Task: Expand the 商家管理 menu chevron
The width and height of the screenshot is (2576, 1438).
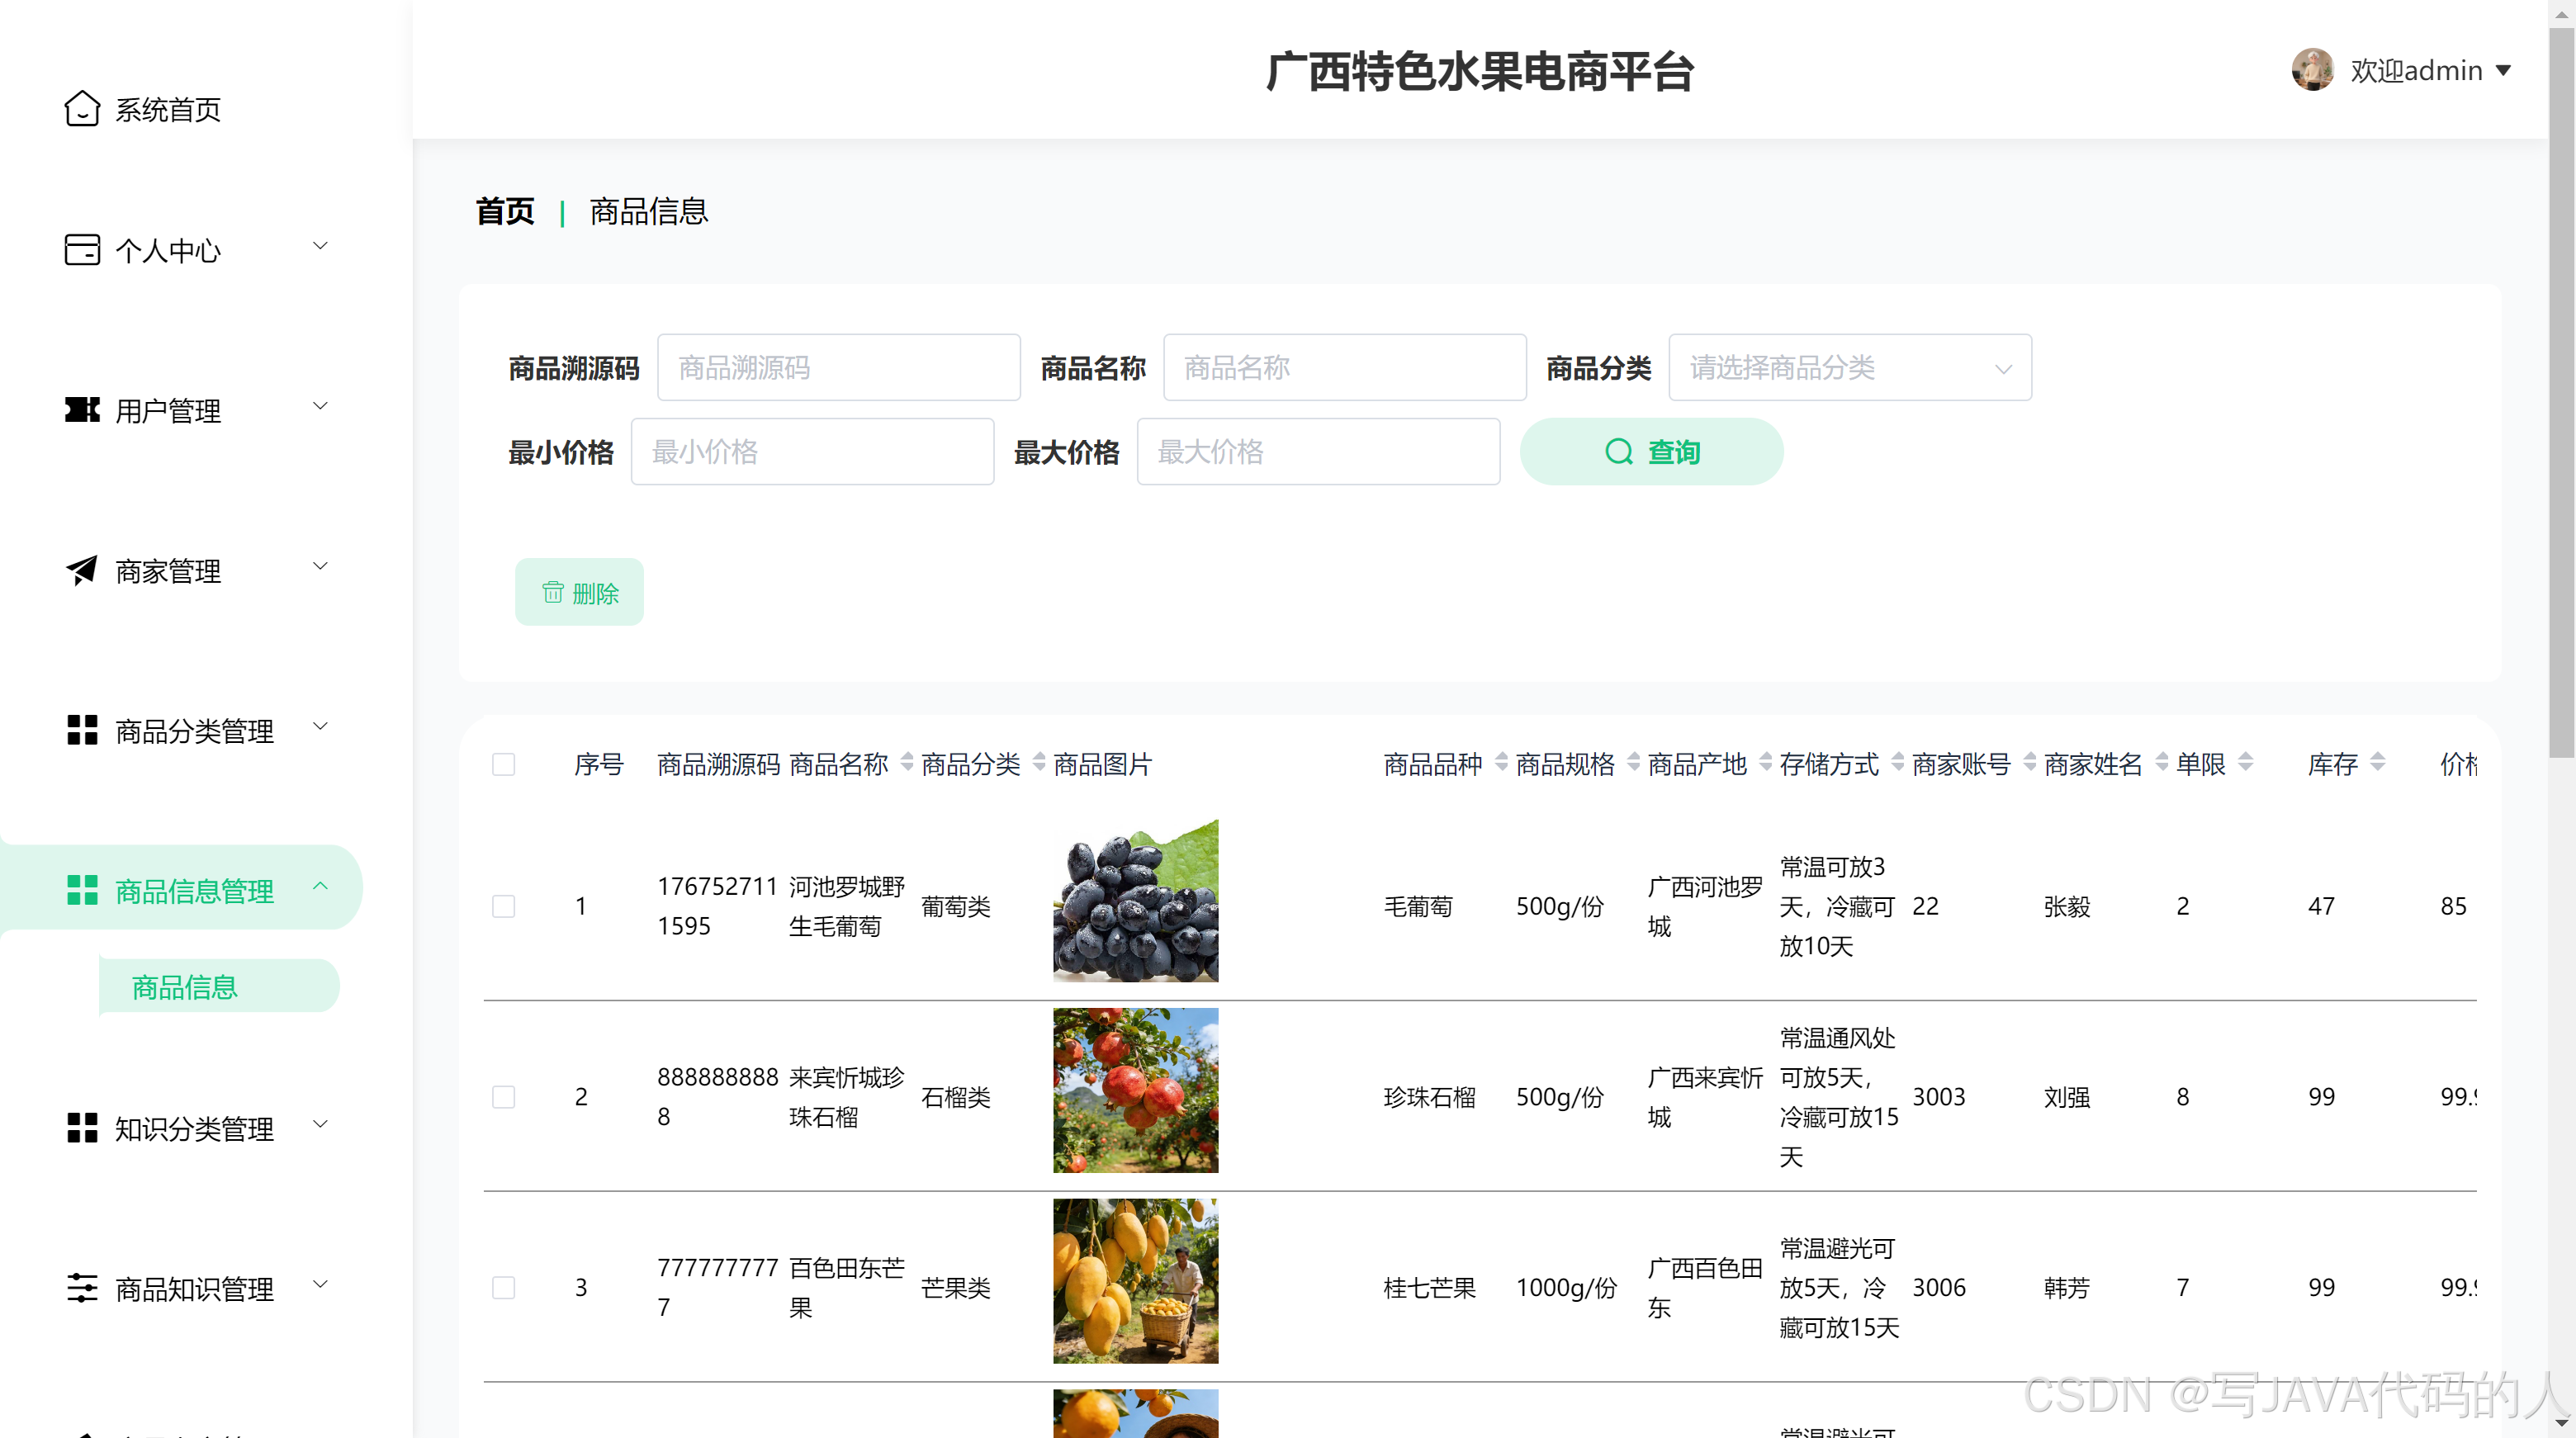Action: (x=320, y=566)
